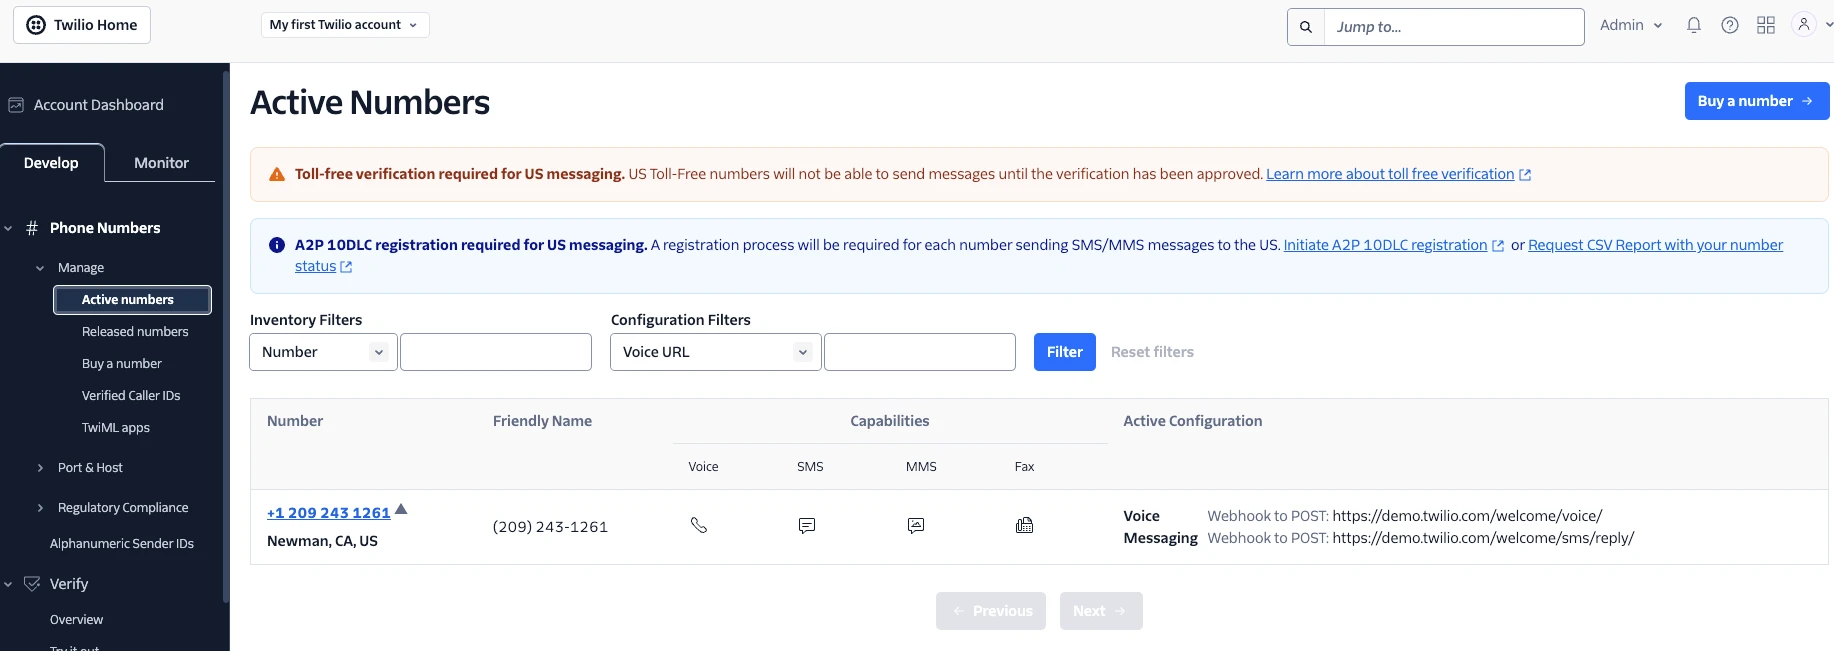
Task: Click the Newman, CA, US location text
Action: point(322,541)
